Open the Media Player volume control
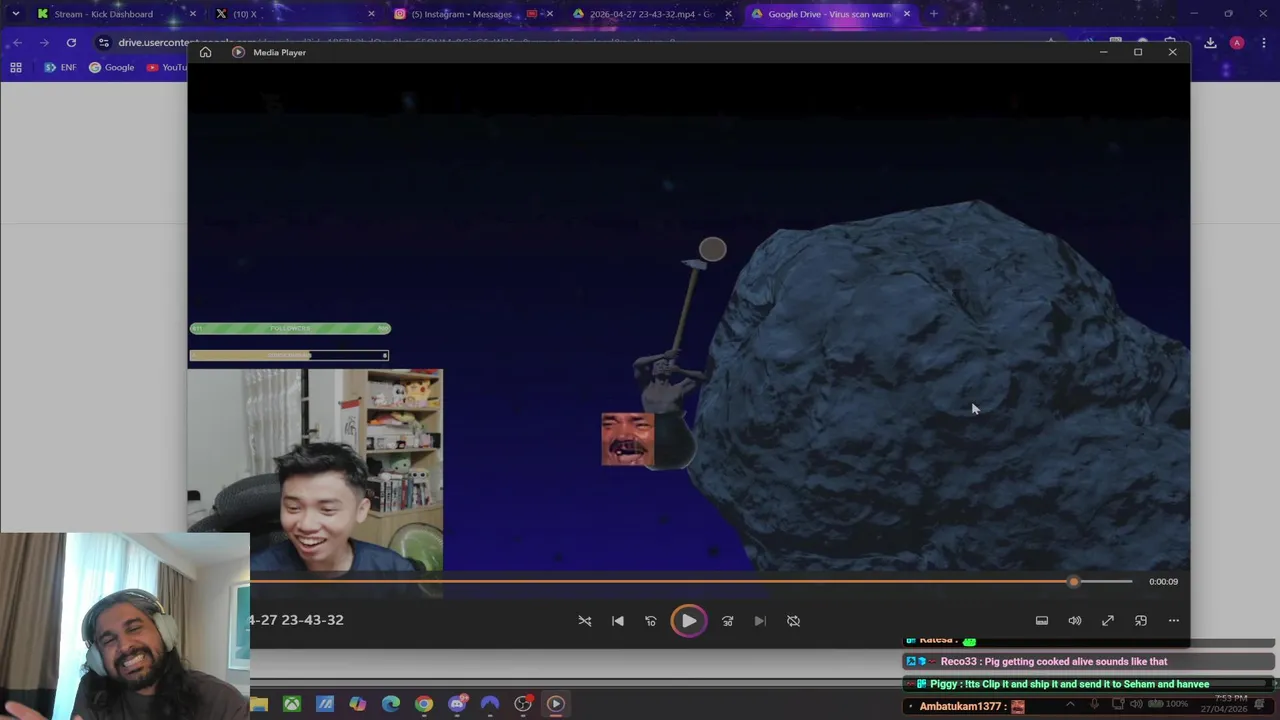Screen dimensions: 1280x720 click(1074, 621)
